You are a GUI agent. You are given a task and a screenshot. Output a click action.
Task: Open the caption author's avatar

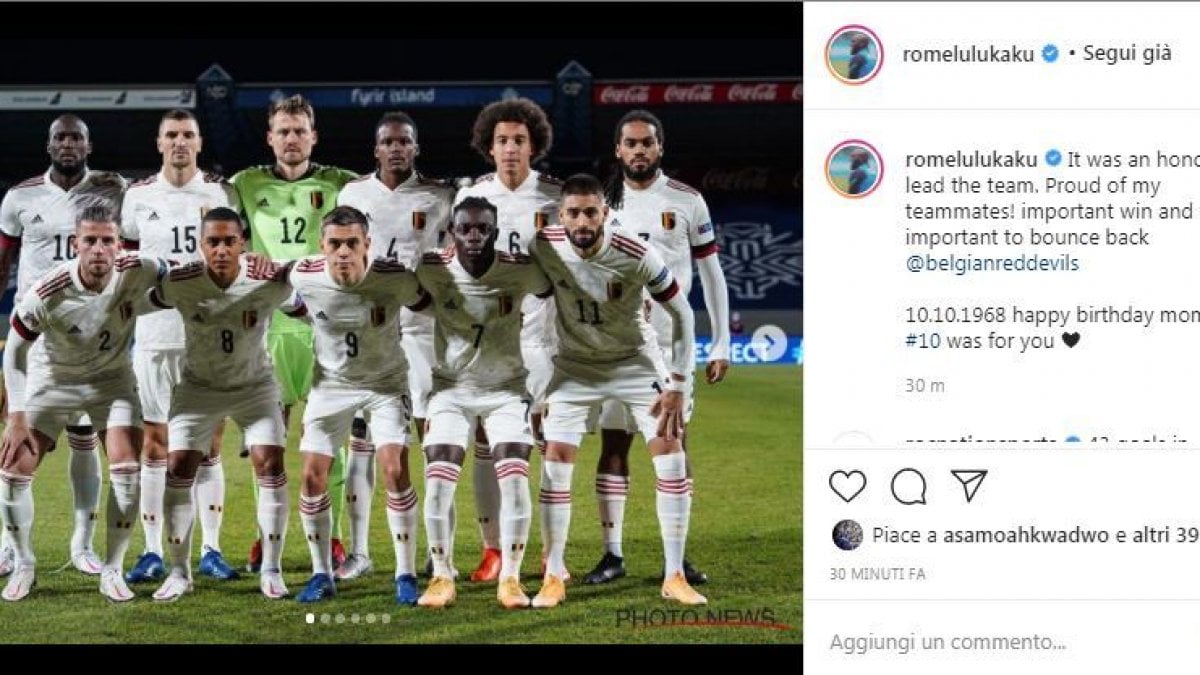[854, 168]
